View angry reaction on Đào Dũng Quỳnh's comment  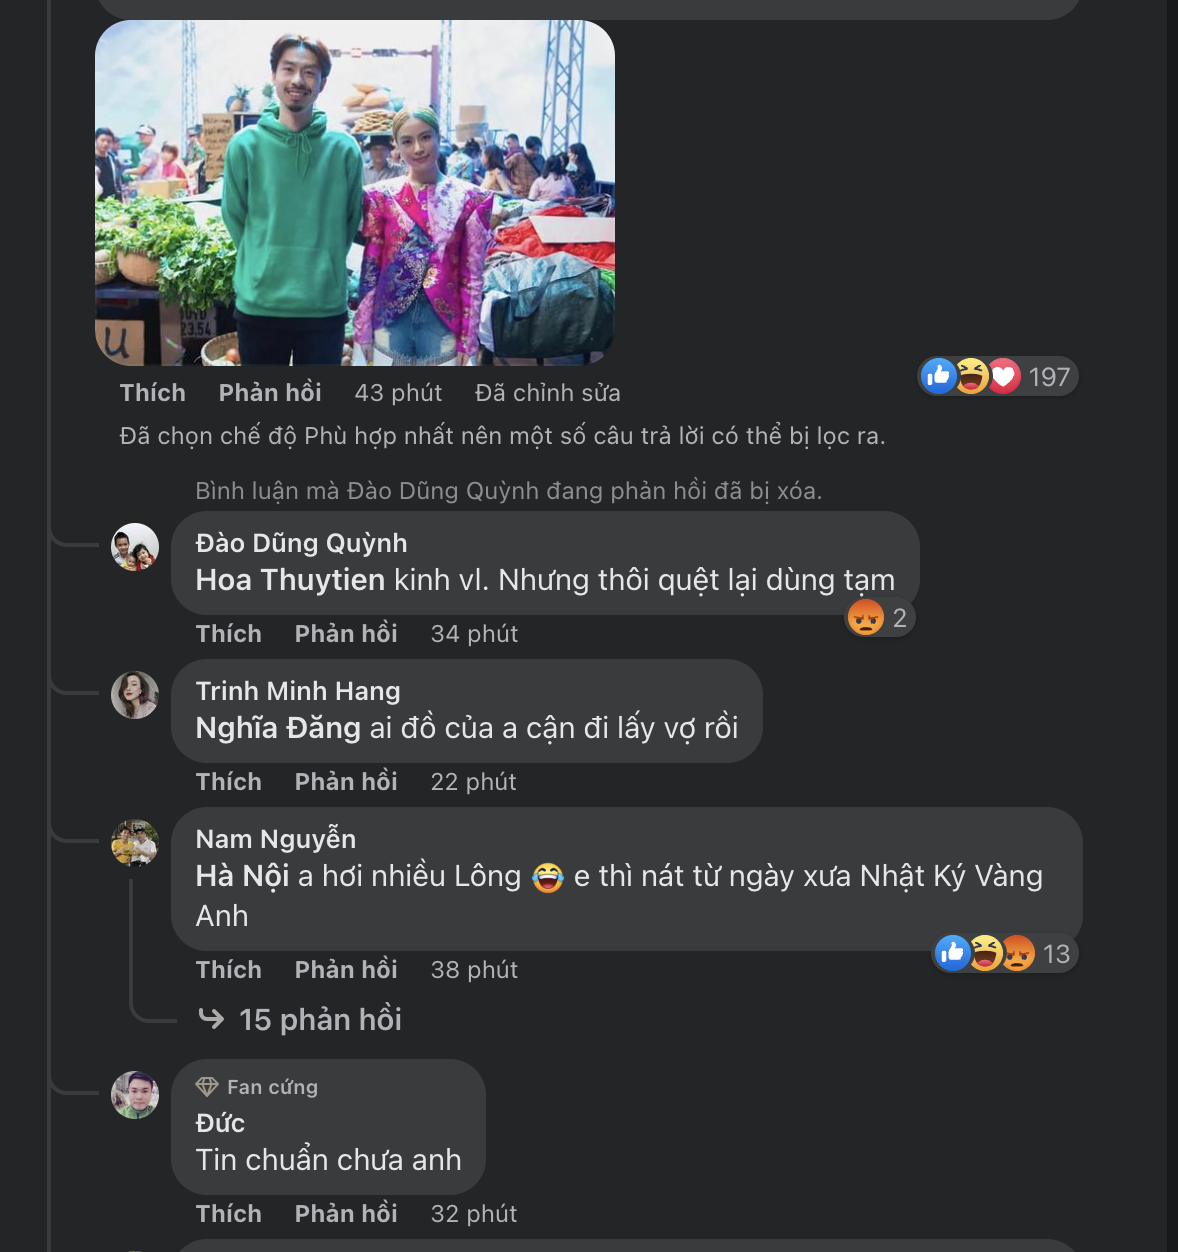[x=866, y=617]
